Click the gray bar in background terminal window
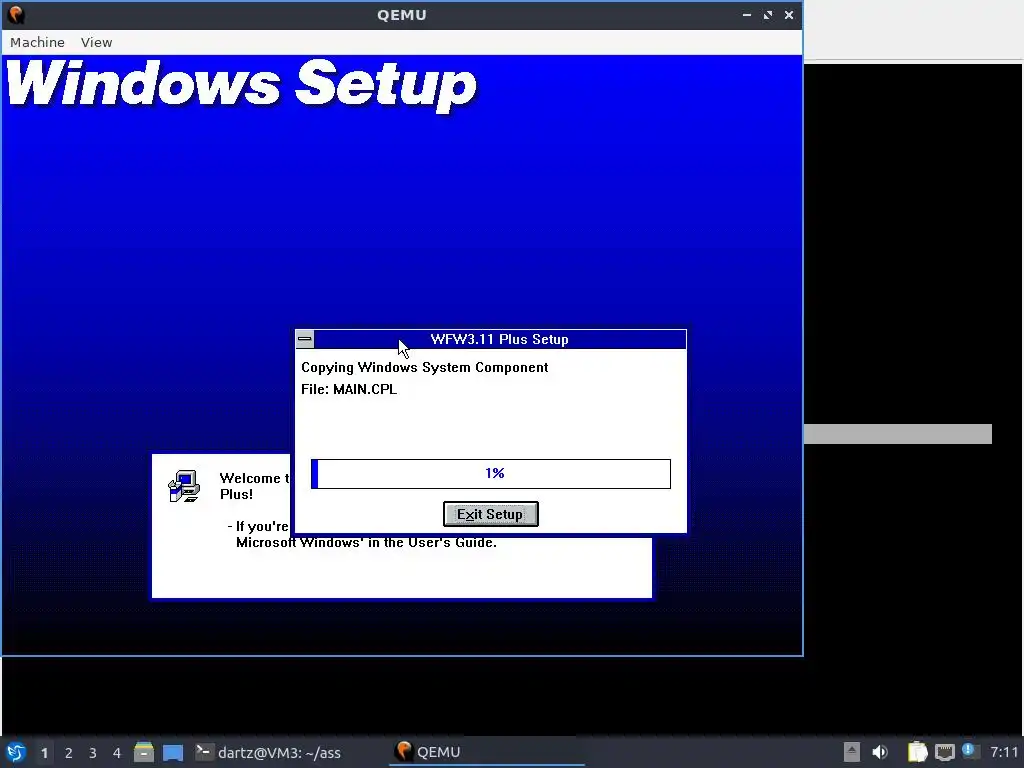Screen dimensions: 1024x768 [897, 434]
